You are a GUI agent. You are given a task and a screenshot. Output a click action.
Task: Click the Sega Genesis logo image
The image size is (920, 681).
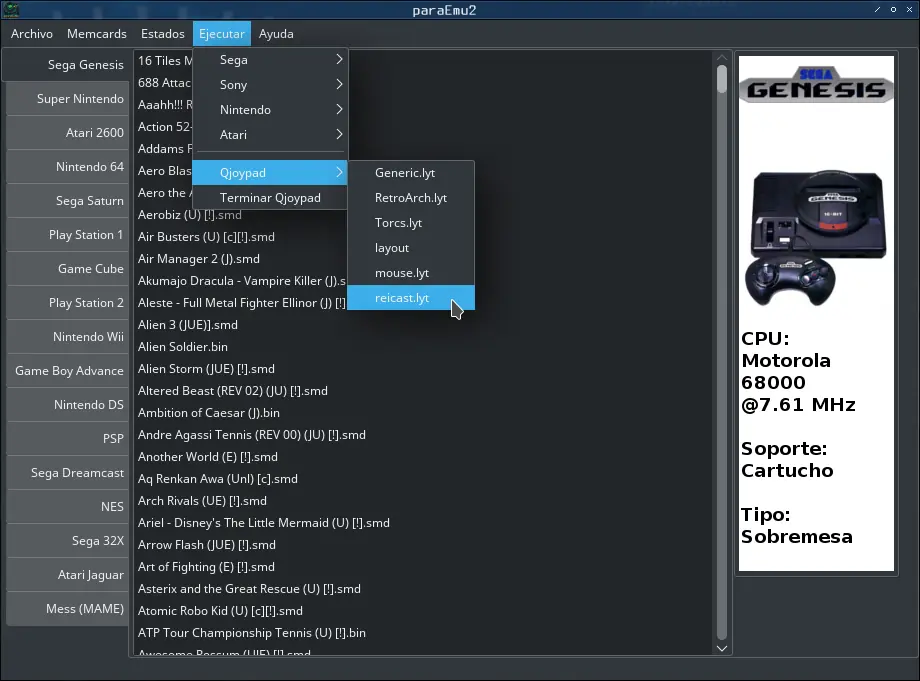click(816, 85)
